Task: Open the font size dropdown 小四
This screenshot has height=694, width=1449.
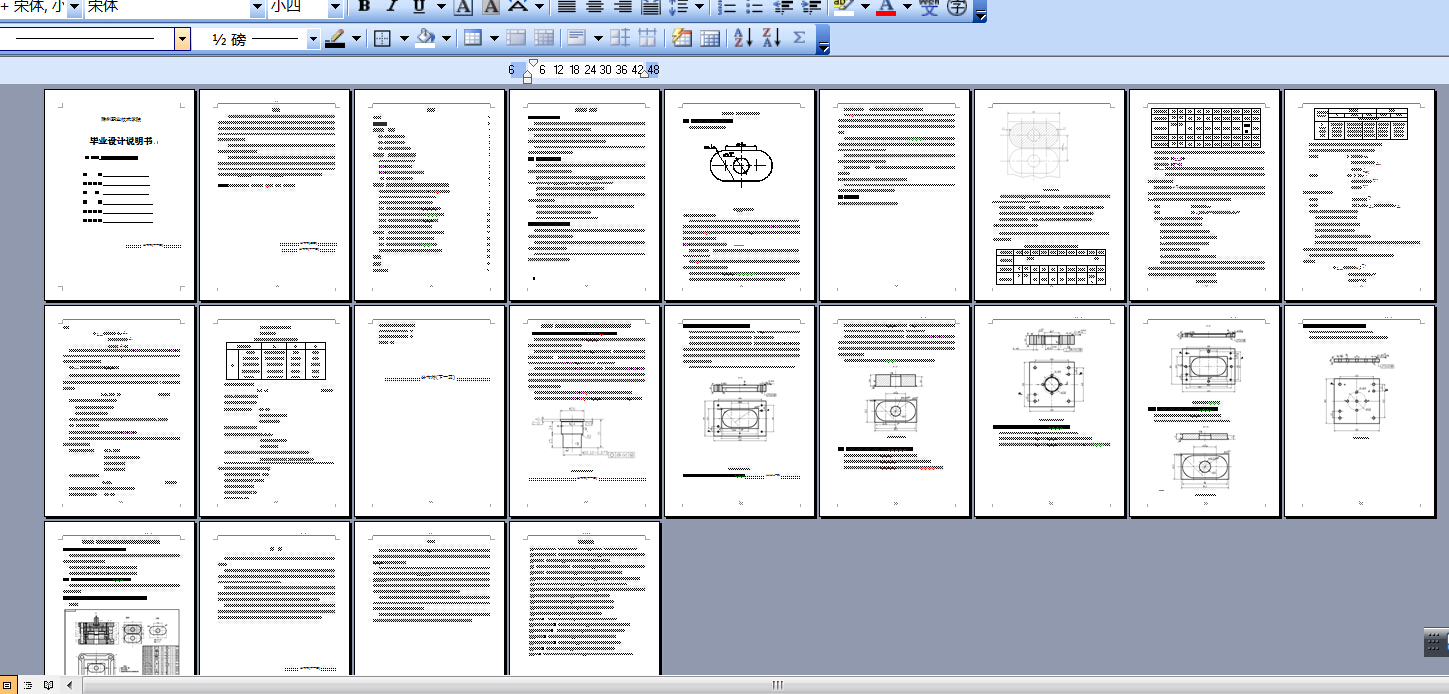Action: pyautogui.click(x=334, y=7)
